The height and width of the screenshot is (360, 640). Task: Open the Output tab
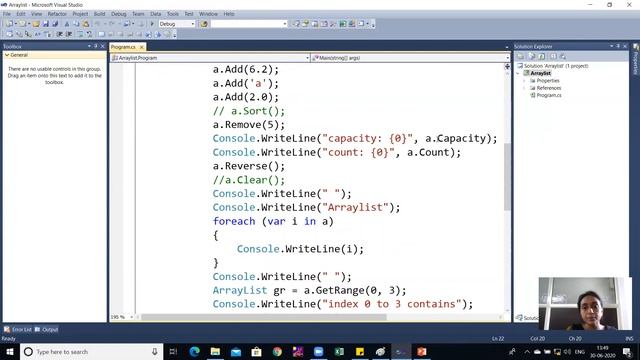pos(47,329)
